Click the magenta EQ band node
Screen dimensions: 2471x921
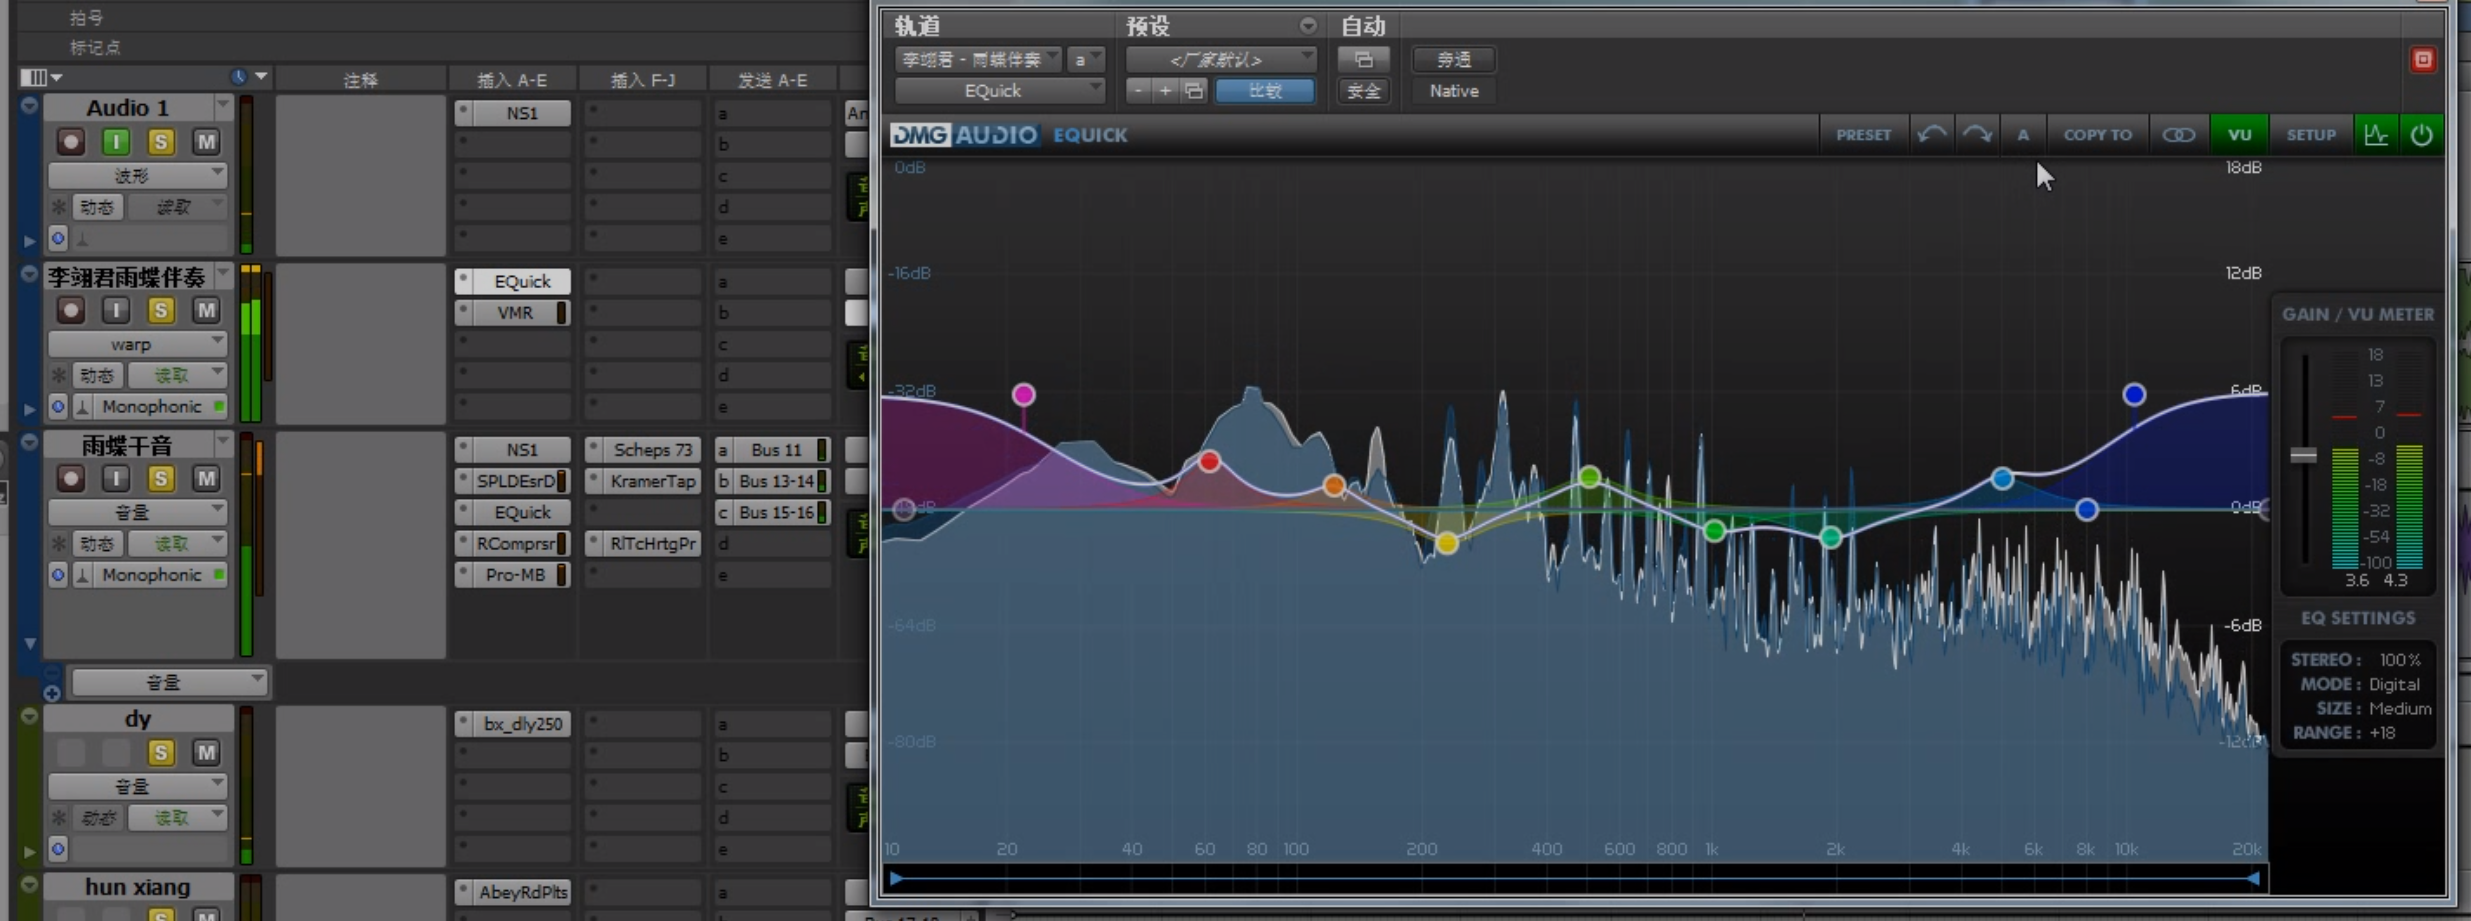1023,395
